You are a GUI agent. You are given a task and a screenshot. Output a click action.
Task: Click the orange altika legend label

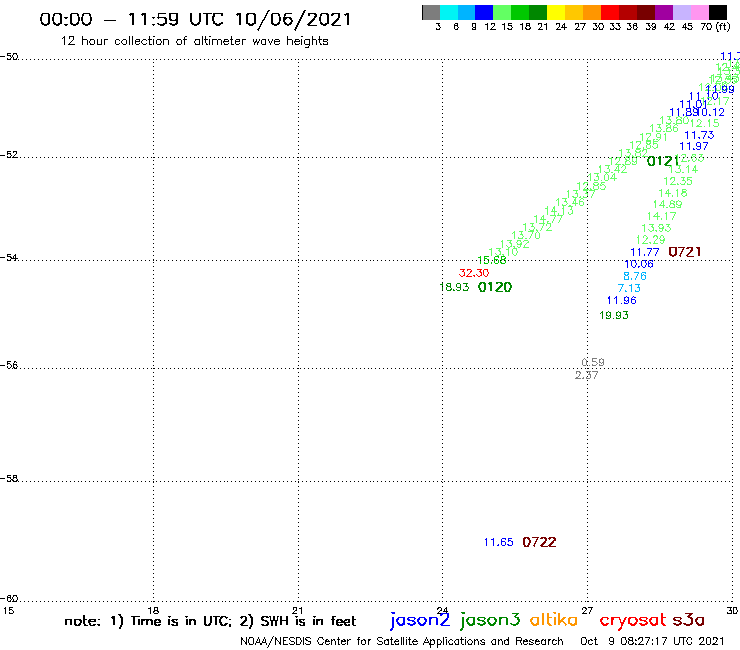pyautogui.click(x=554, y=620)
